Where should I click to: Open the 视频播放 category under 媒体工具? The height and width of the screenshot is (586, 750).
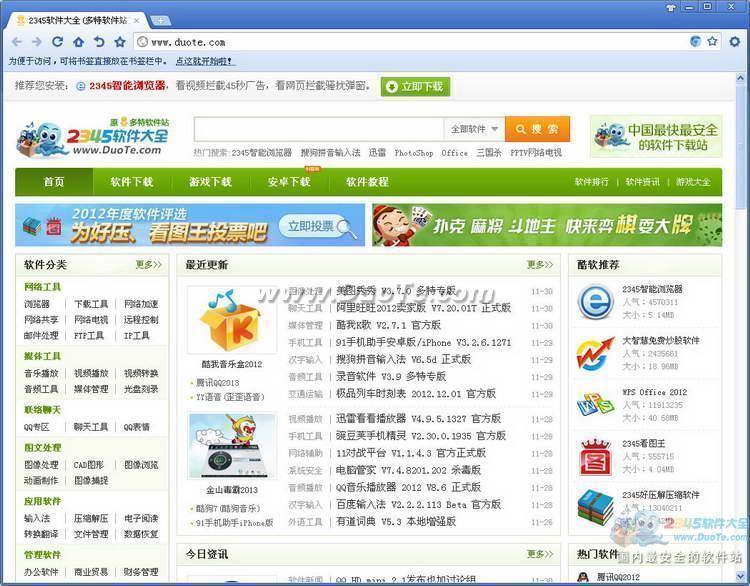click(x=91, y=373)
